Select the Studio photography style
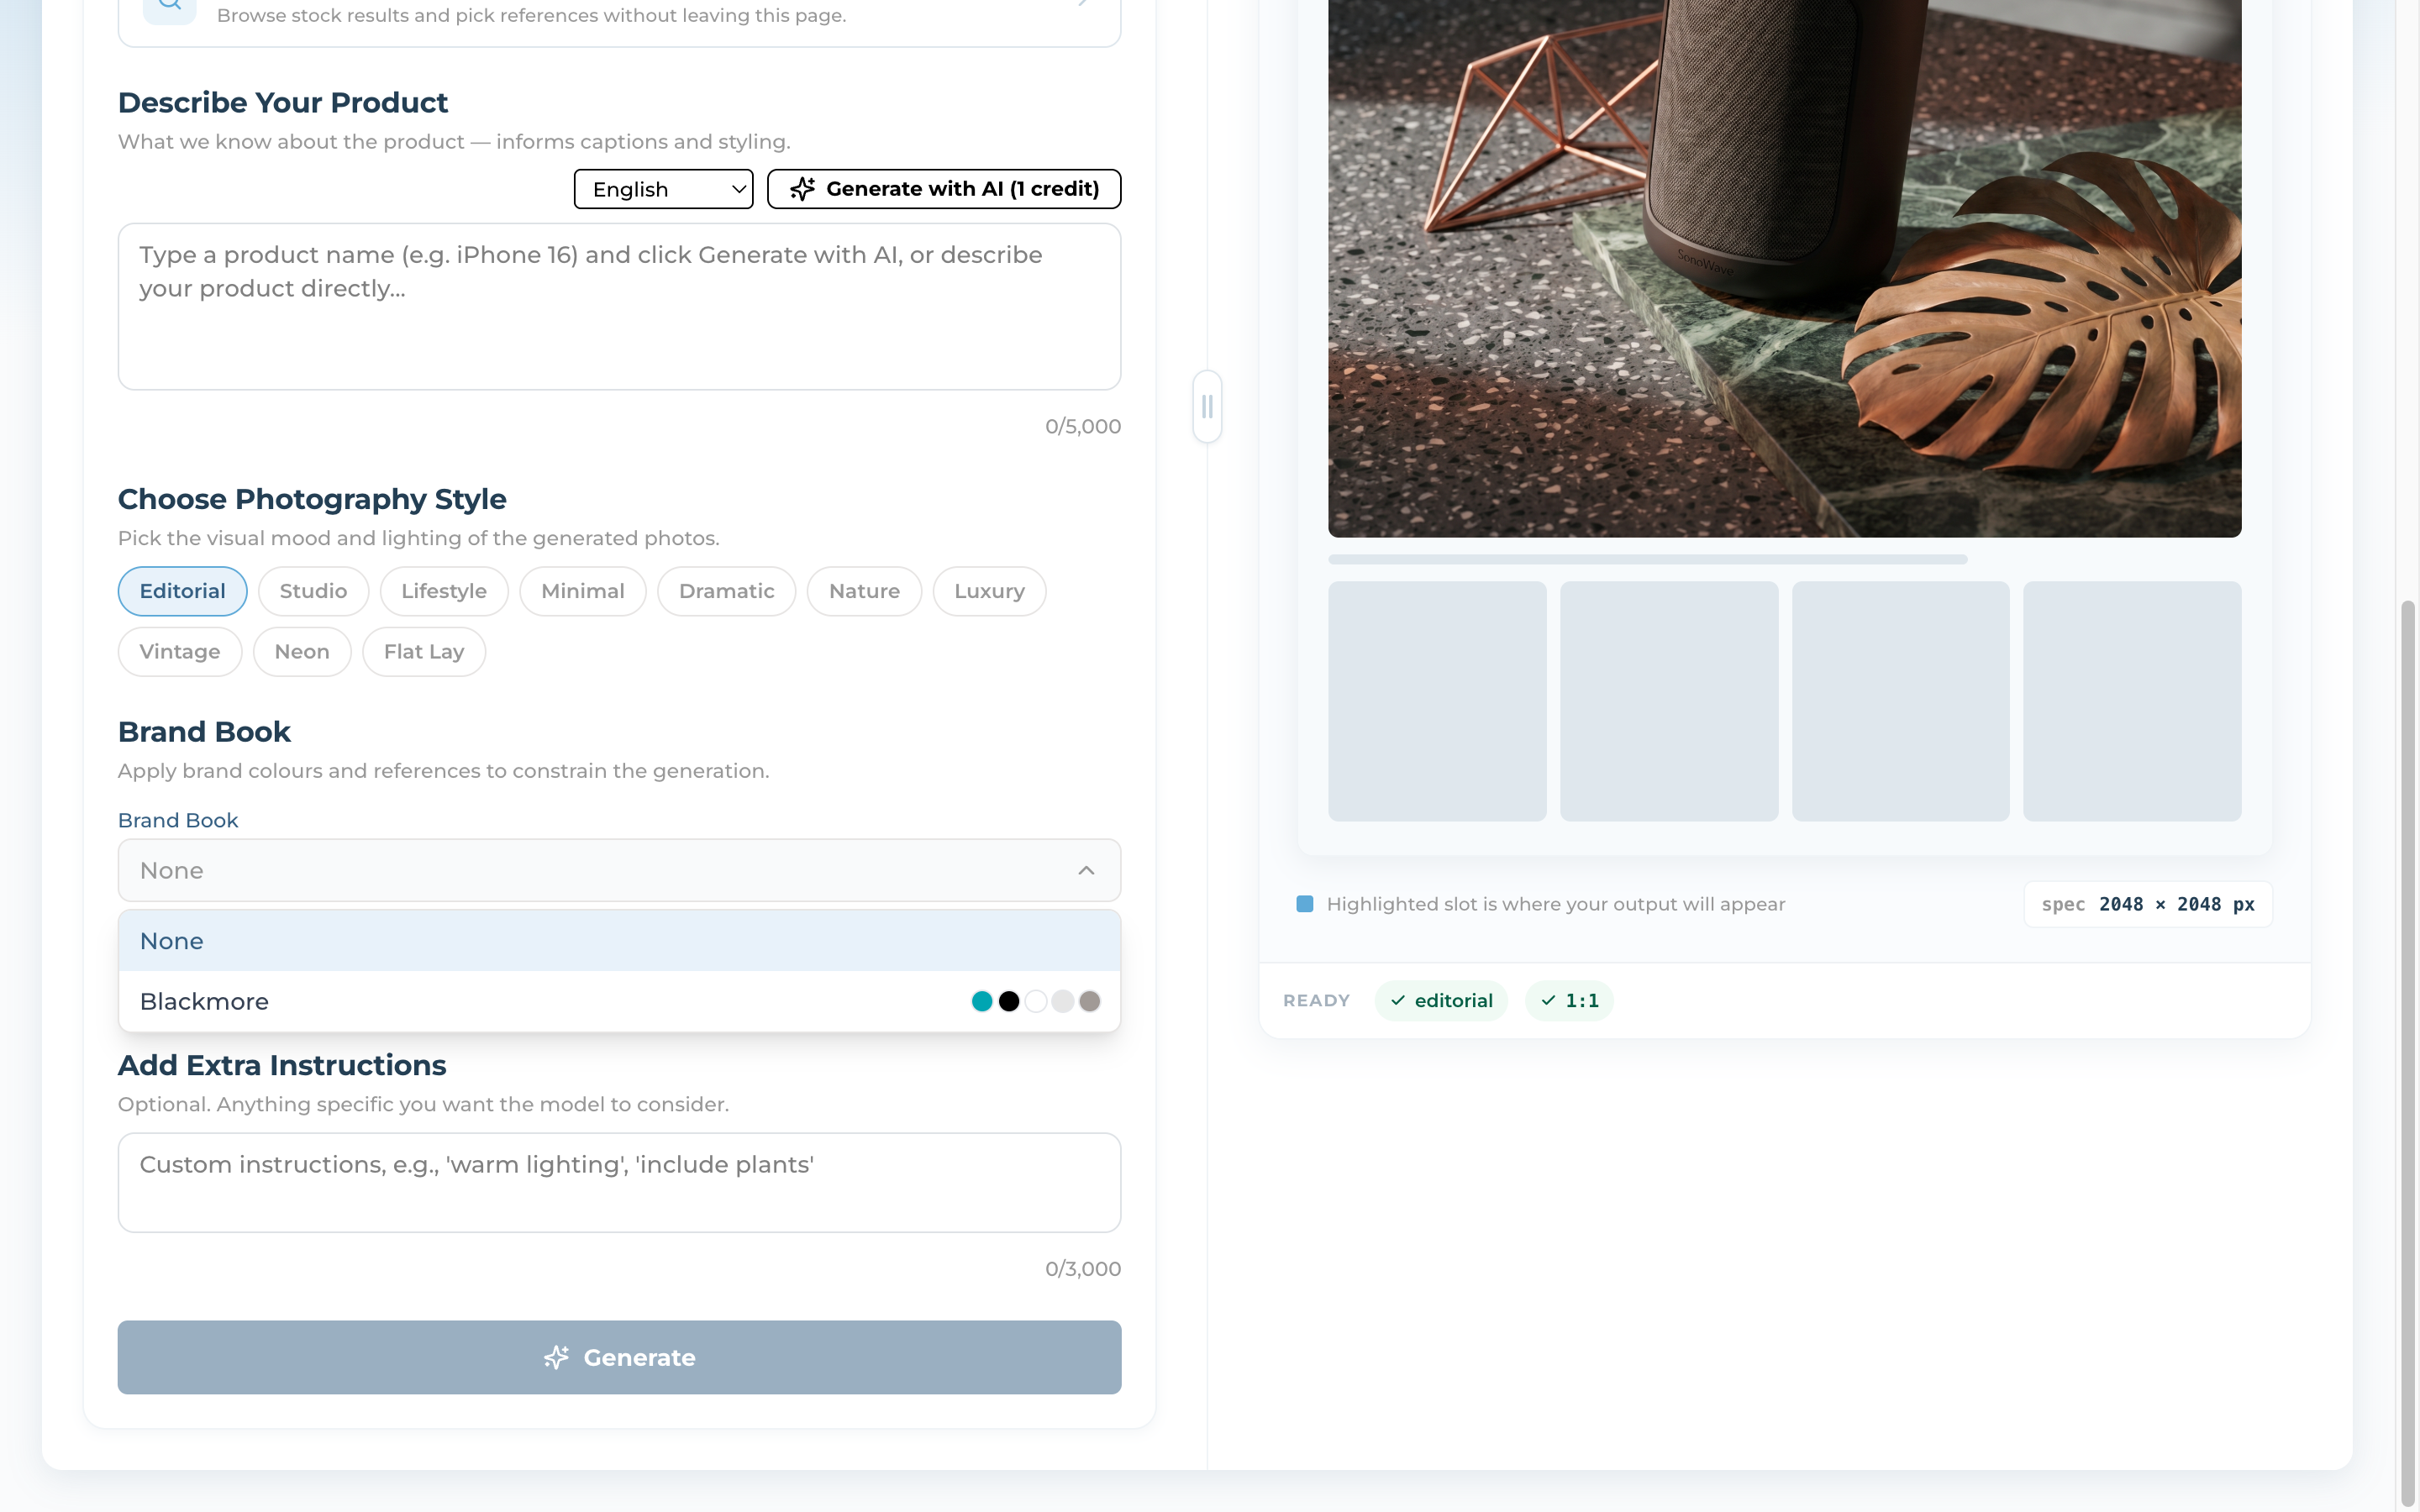Image resolution: width=2420 pixels, height=1512 pixels. tap(313, 591)
